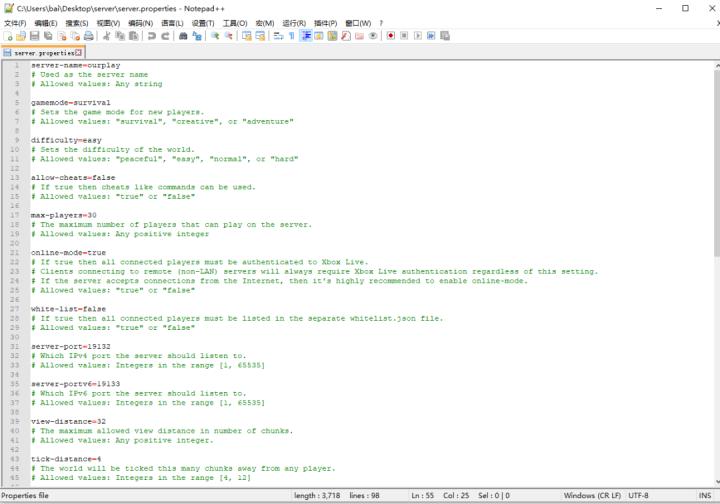Close the server.properties tab with its X
720x504 pixels.
coord(79,52)
